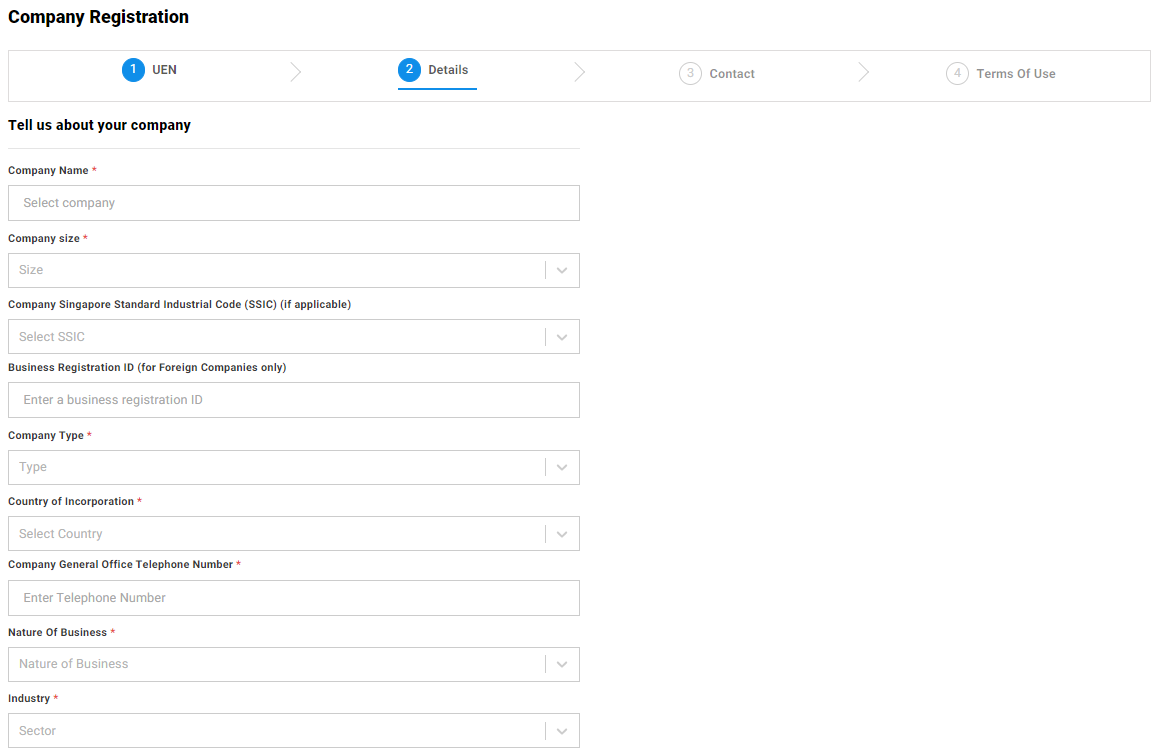The height and width of the screenshot is (754, 1162).
Task: Click the Business Registration ID input field
Action: [293, 400]
